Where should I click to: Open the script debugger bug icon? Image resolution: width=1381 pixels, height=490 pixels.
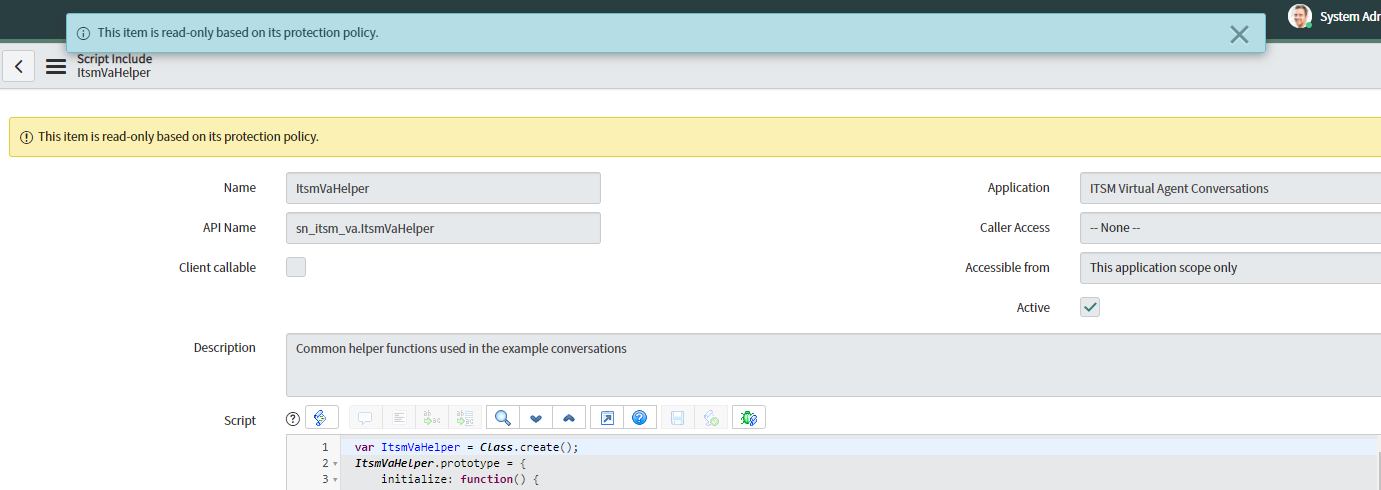click(x=749, y=418)
